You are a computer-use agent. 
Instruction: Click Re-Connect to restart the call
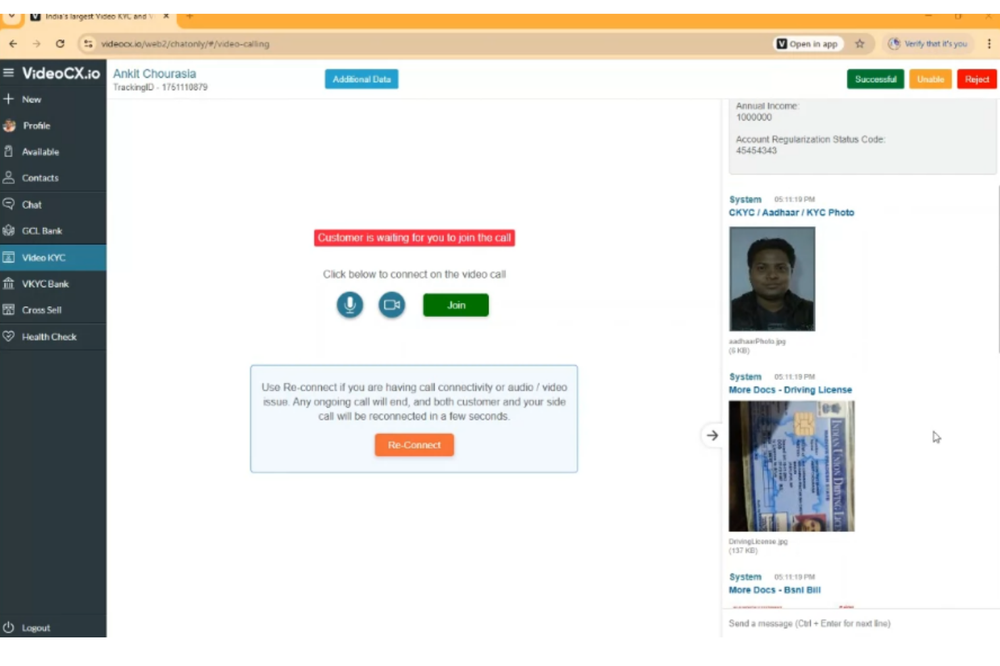414,444
